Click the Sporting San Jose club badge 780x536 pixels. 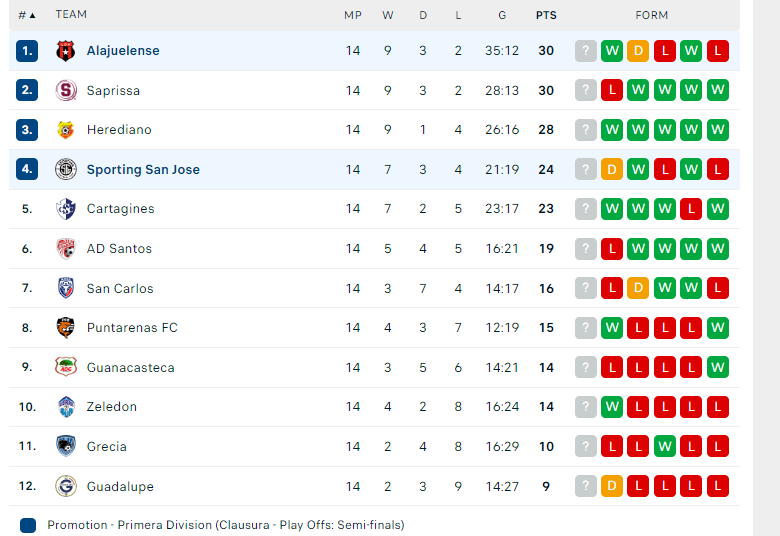pos(66,170)
